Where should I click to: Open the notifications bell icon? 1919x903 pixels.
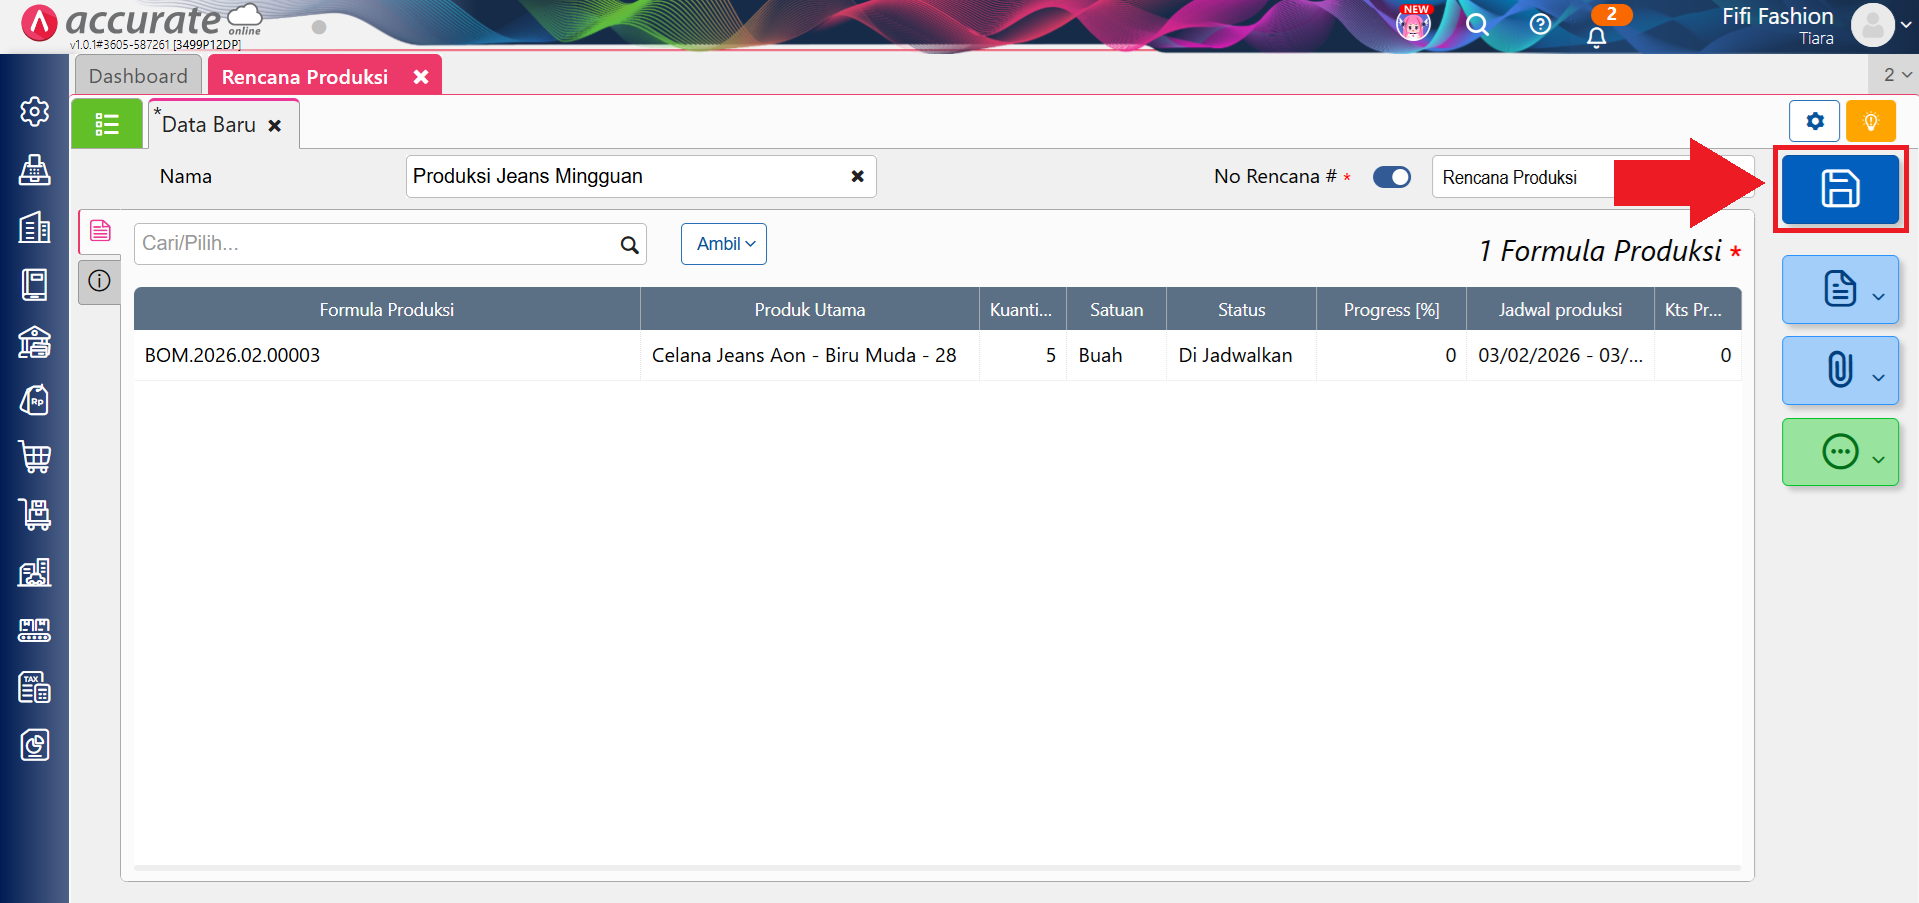click(1596, 37)
